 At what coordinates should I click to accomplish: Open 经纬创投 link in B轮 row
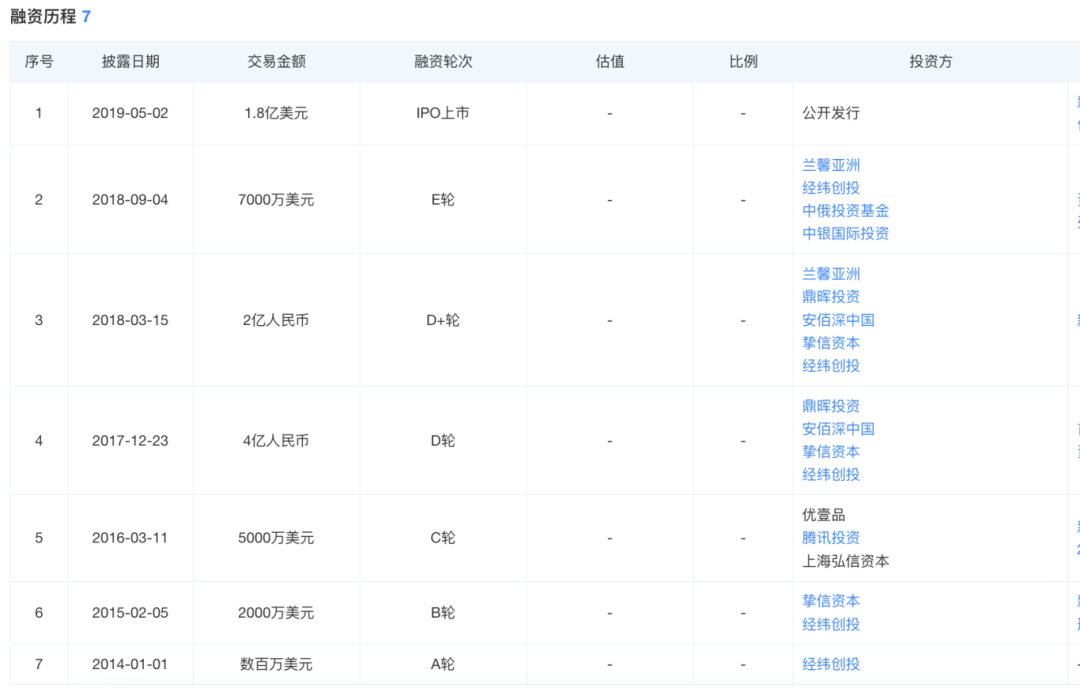[x=831, y=625]
